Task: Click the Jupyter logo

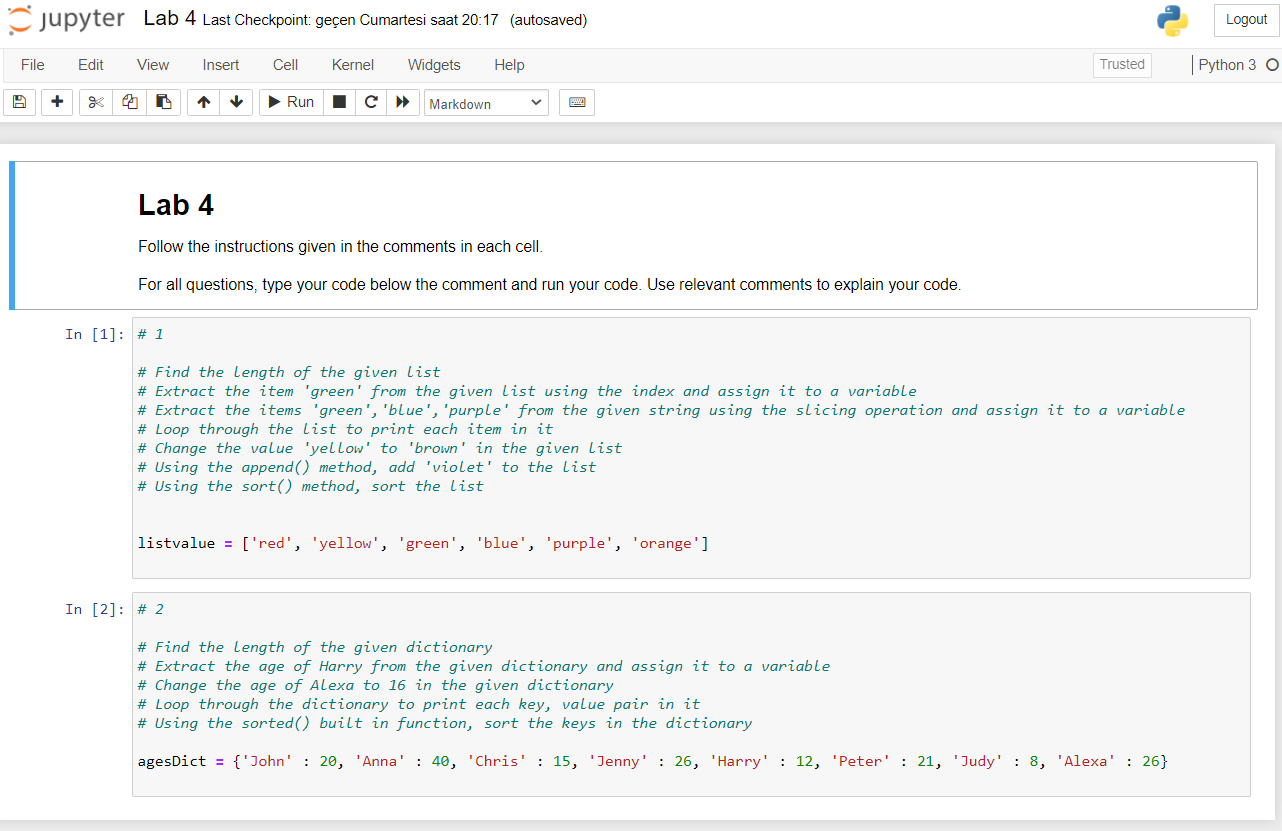Action: [65, 19]
